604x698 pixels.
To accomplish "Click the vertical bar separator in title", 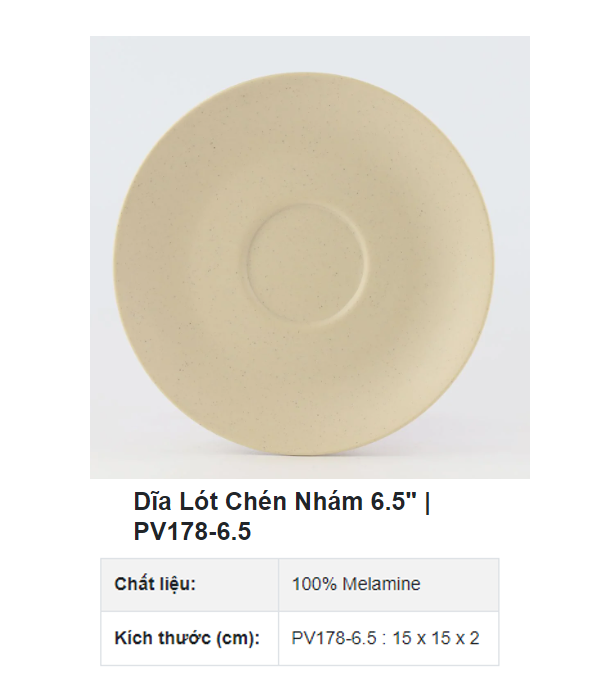I will coord(427,503).
